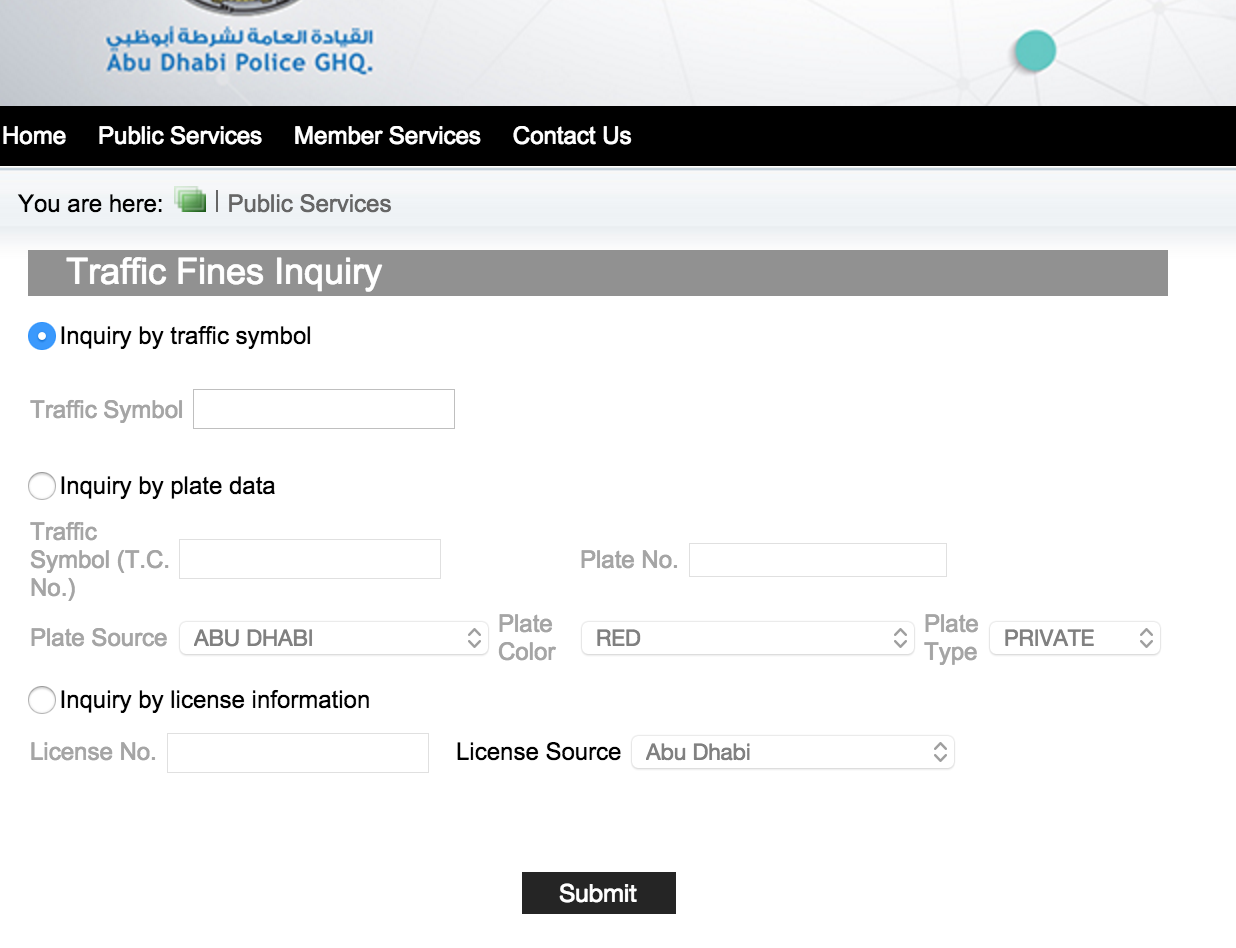
Task: Select Member Services from the navigation bar
Action: click(386, 136)
